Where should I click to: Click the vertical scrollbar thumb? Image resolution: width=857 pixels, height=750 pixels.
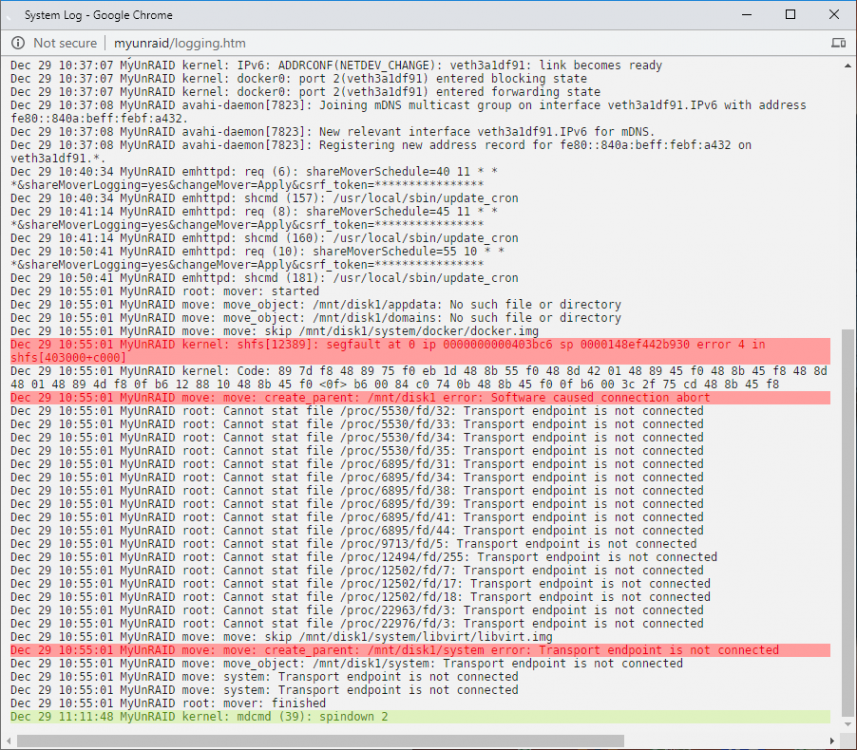848,523
